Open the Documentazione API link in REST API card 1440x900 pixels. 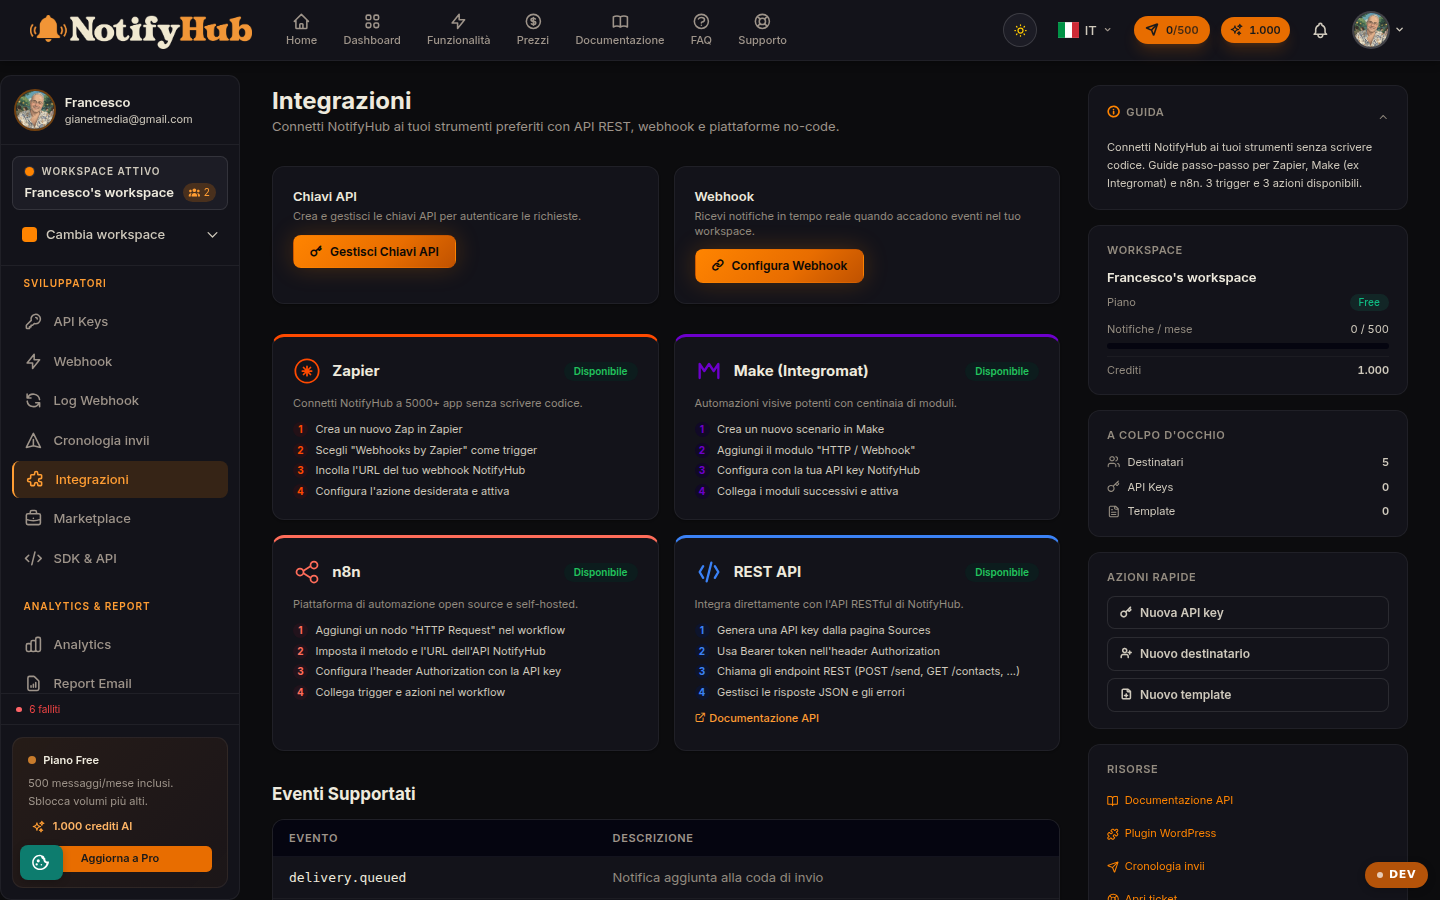(x=757, y=718)
